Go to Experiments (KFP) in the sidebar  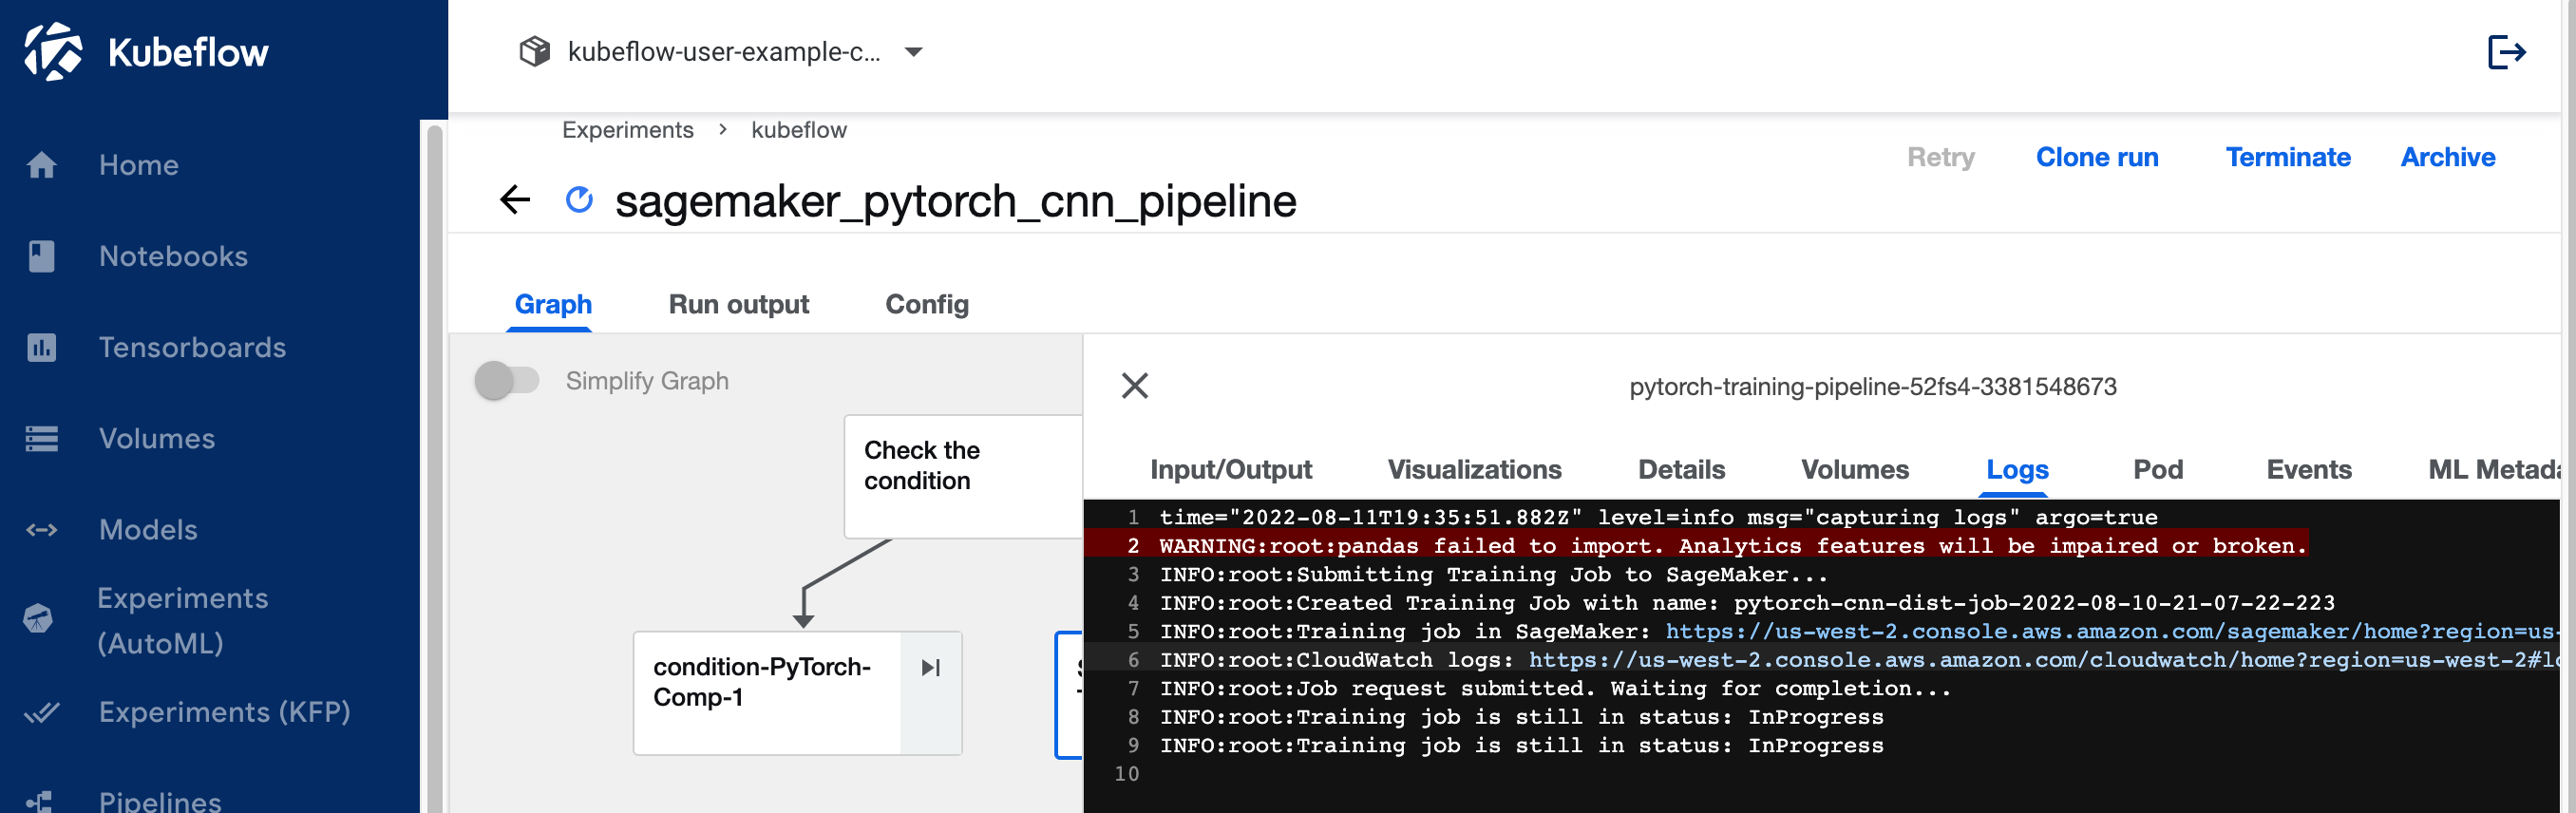225,712
